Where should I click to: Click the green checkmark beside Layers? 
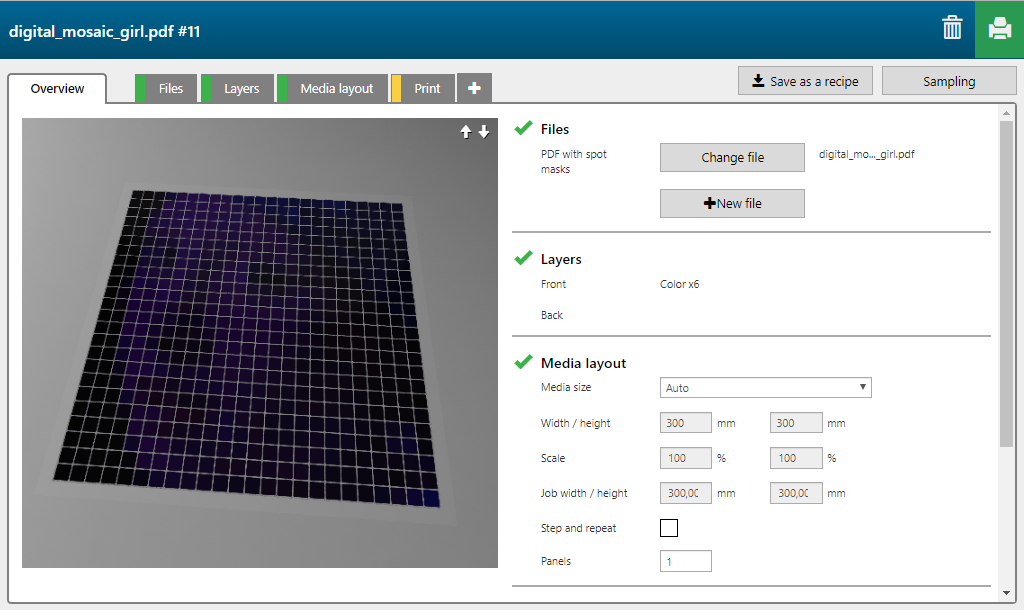pyautogui.click(x=523, y=258)
